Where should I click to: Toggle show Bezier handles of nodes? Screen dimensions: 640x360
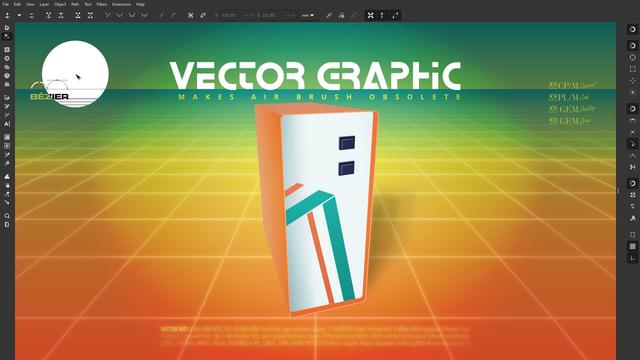pos(382,15)
